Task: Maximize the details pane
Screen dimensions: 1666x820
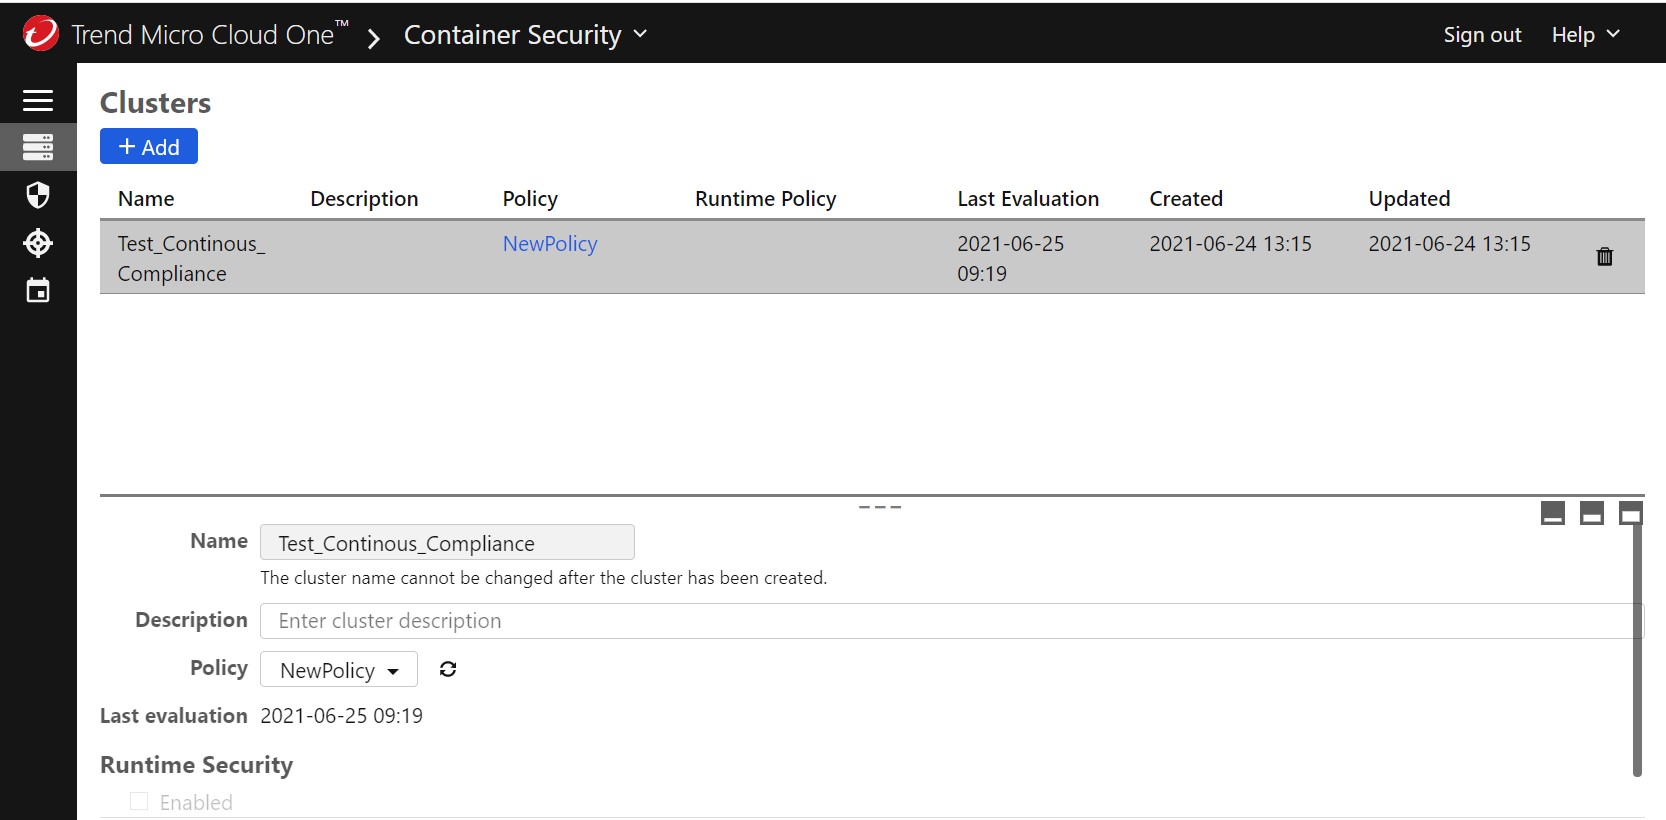Action: point(1631,513)
